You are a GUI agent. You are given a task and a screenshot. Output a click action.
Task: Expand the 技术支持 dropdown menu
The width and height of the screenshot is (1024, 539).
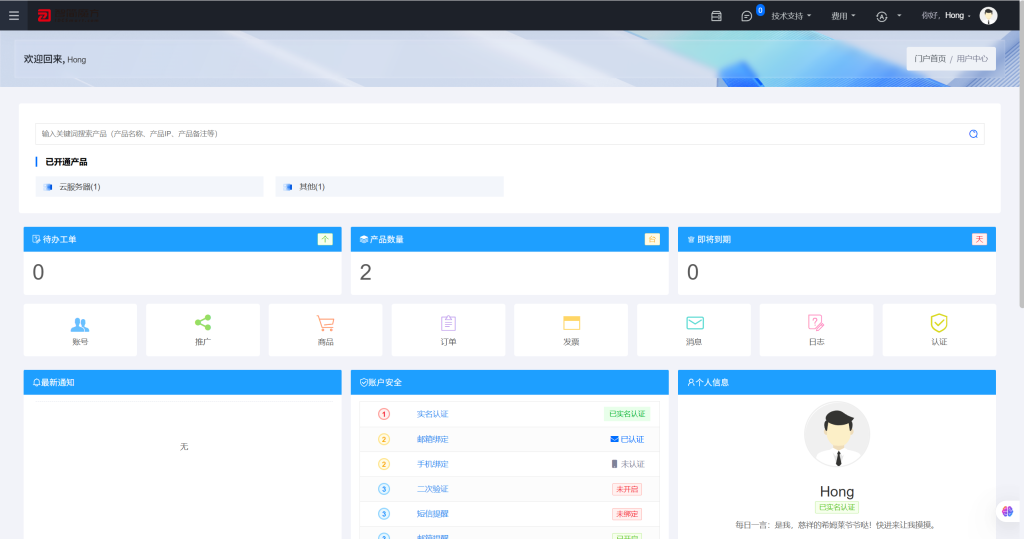coord(791,16)
